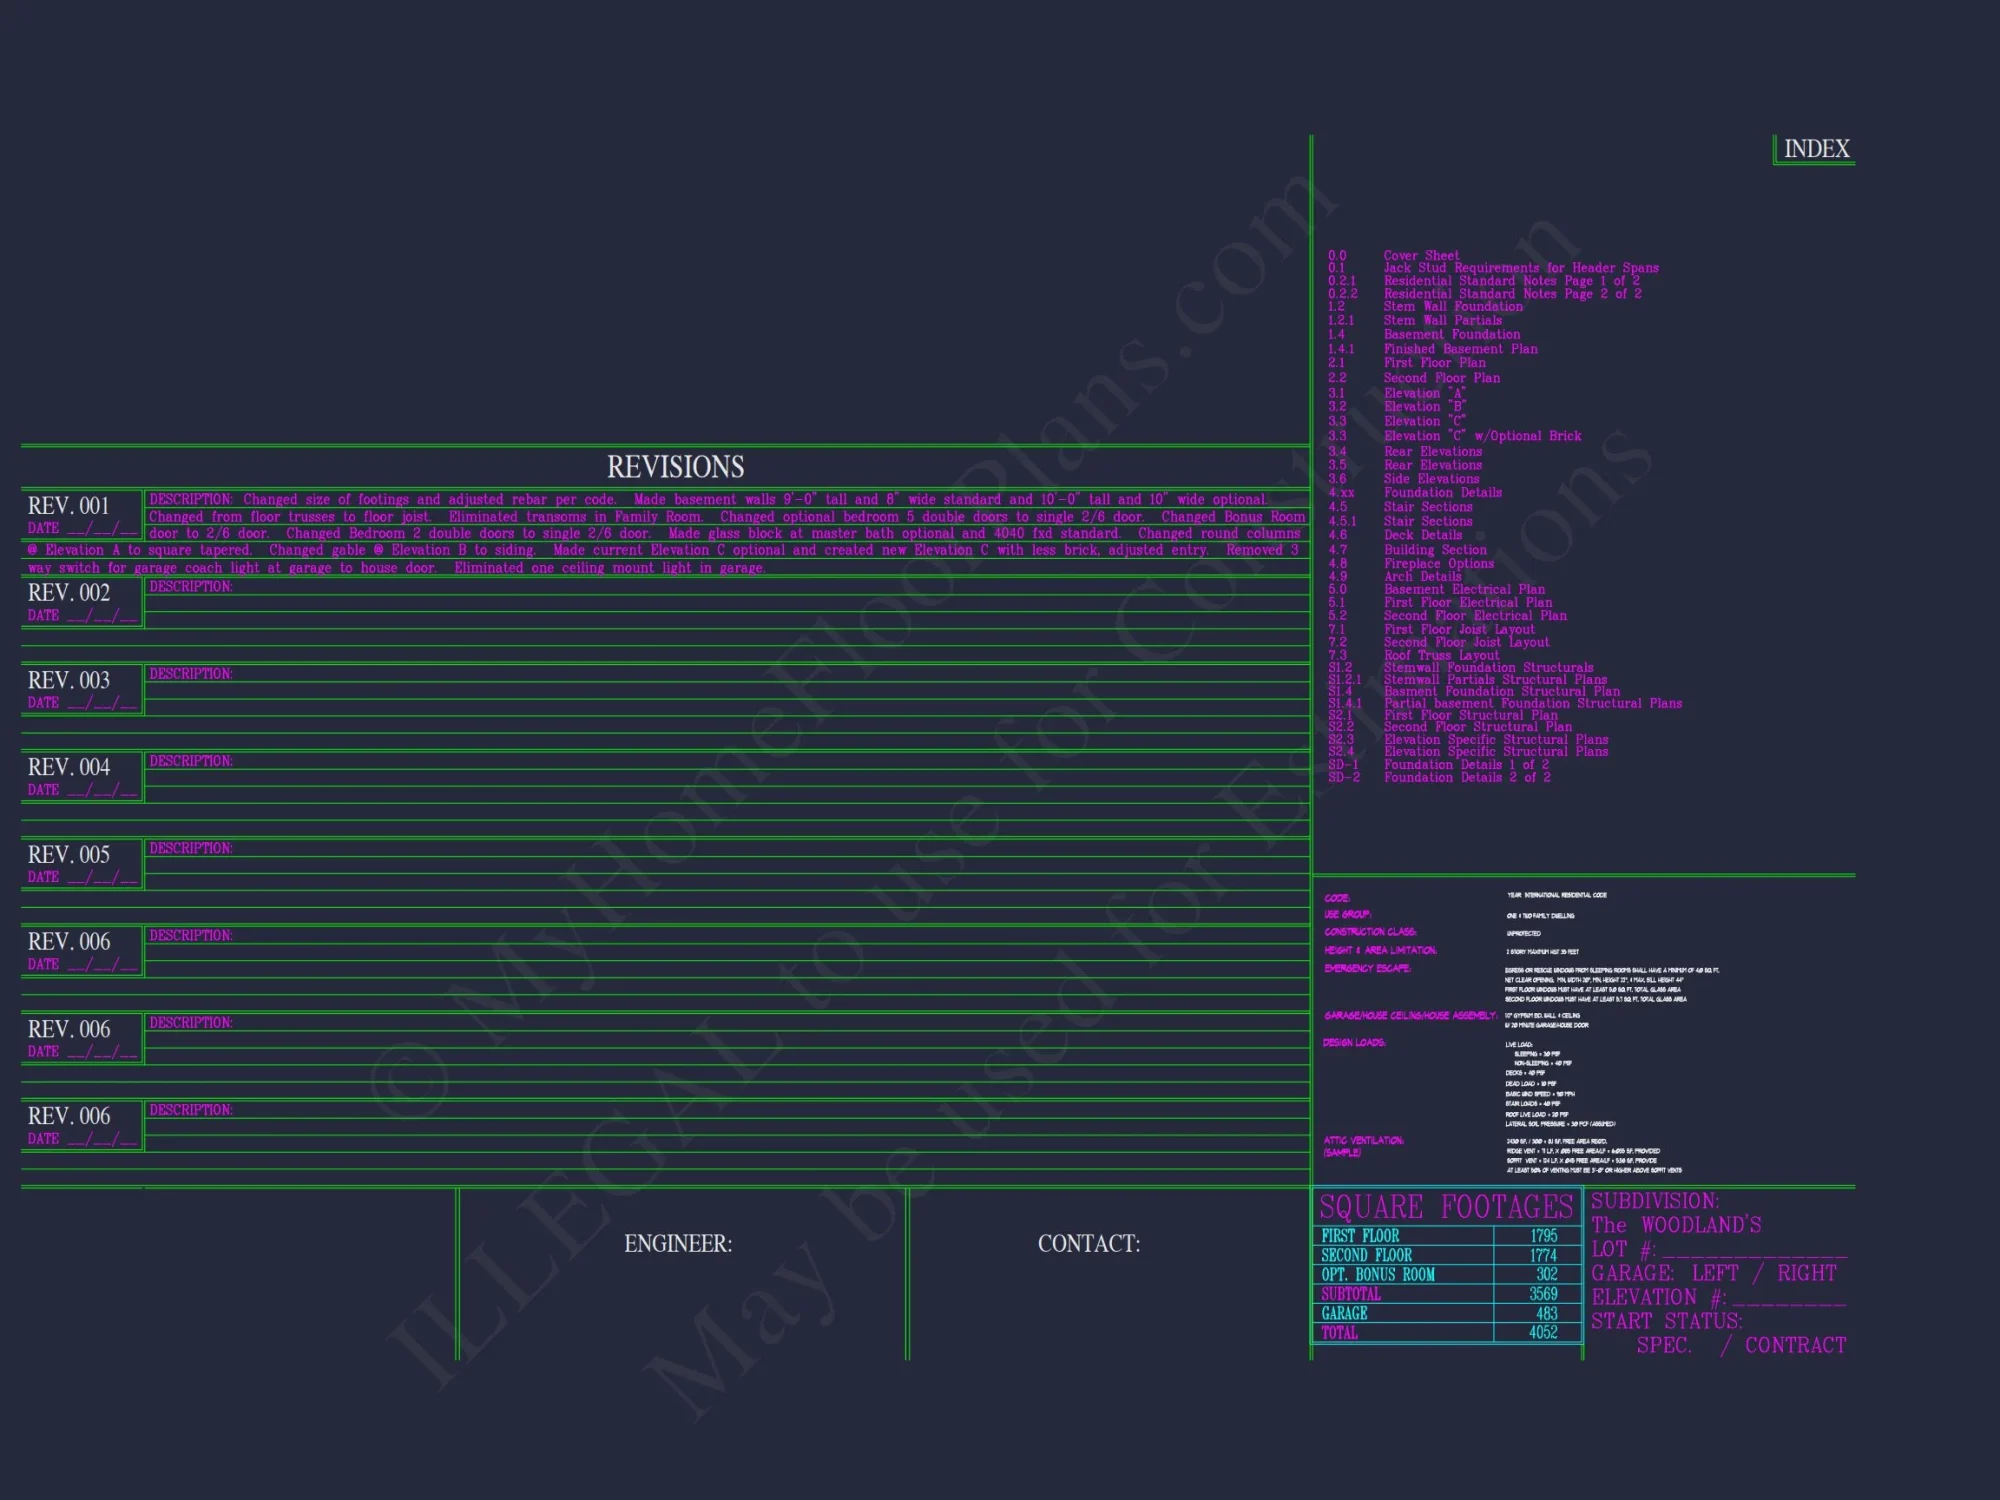Click the REVISIONS heading text
Image resolution: width=2000 pixels, height=1500 pixels.
(675, 467)
